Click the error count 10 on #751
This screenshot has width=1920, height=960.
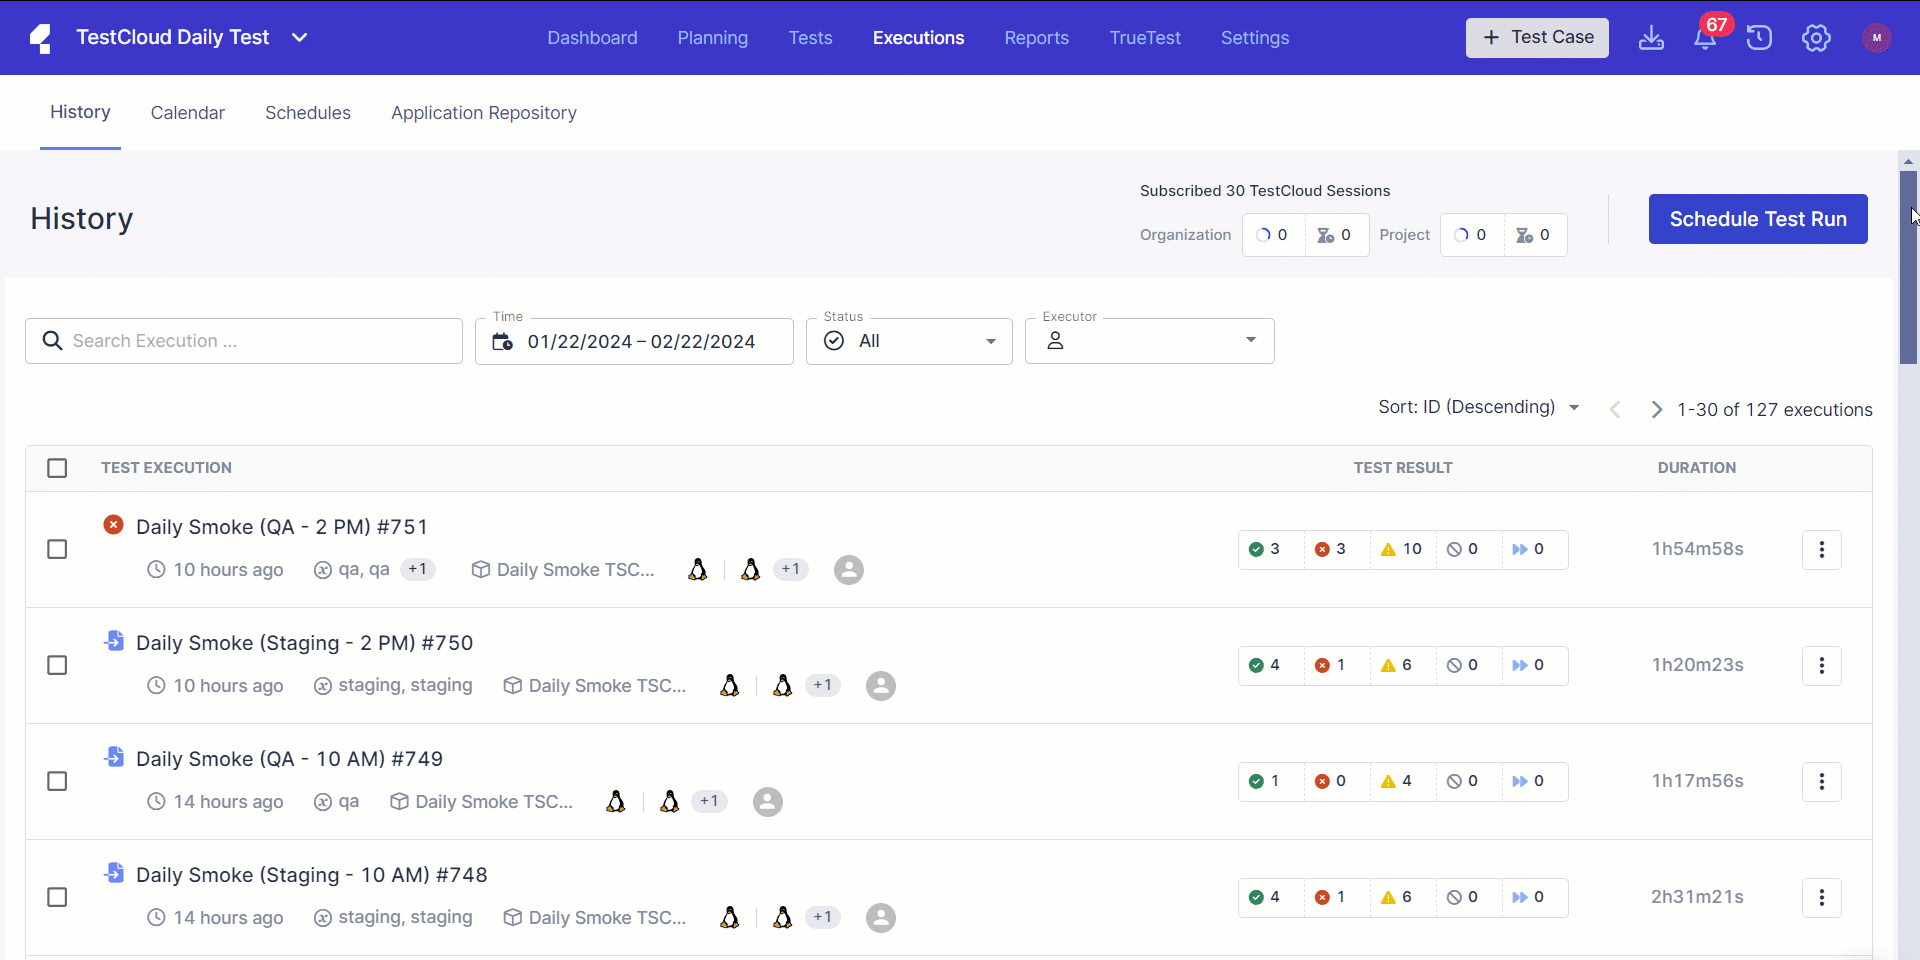pyautogui.click(x=1402, y=549)
